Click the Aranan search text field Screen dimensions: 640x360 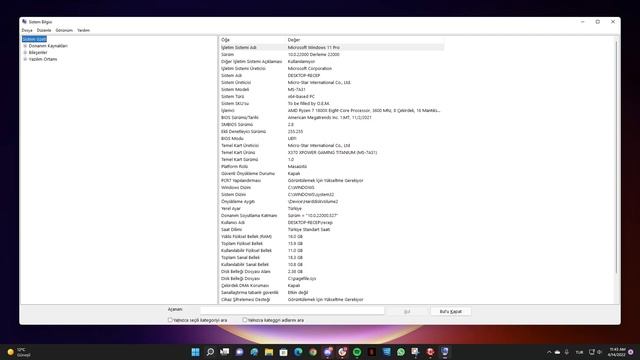(292, 311)
